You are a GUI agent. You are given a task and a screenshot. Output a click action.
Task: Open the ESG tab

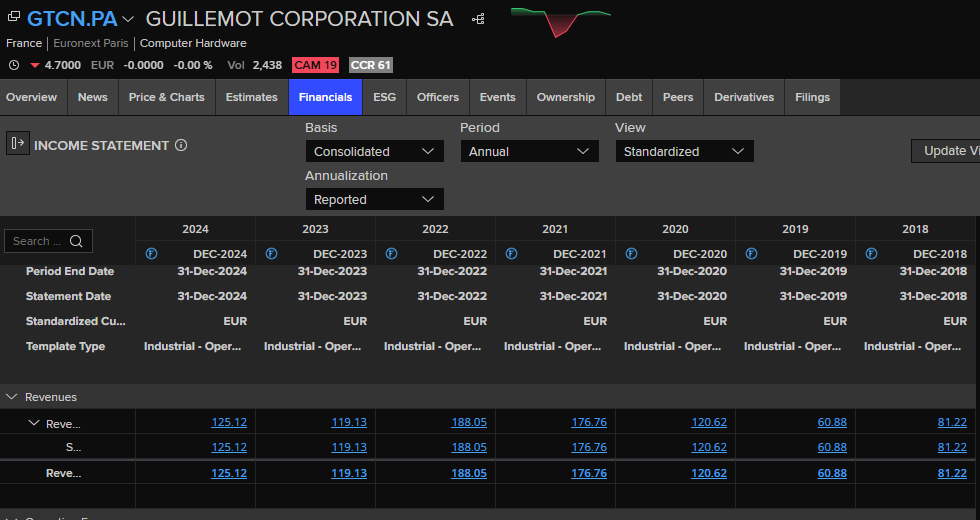[x=384, y=97]
